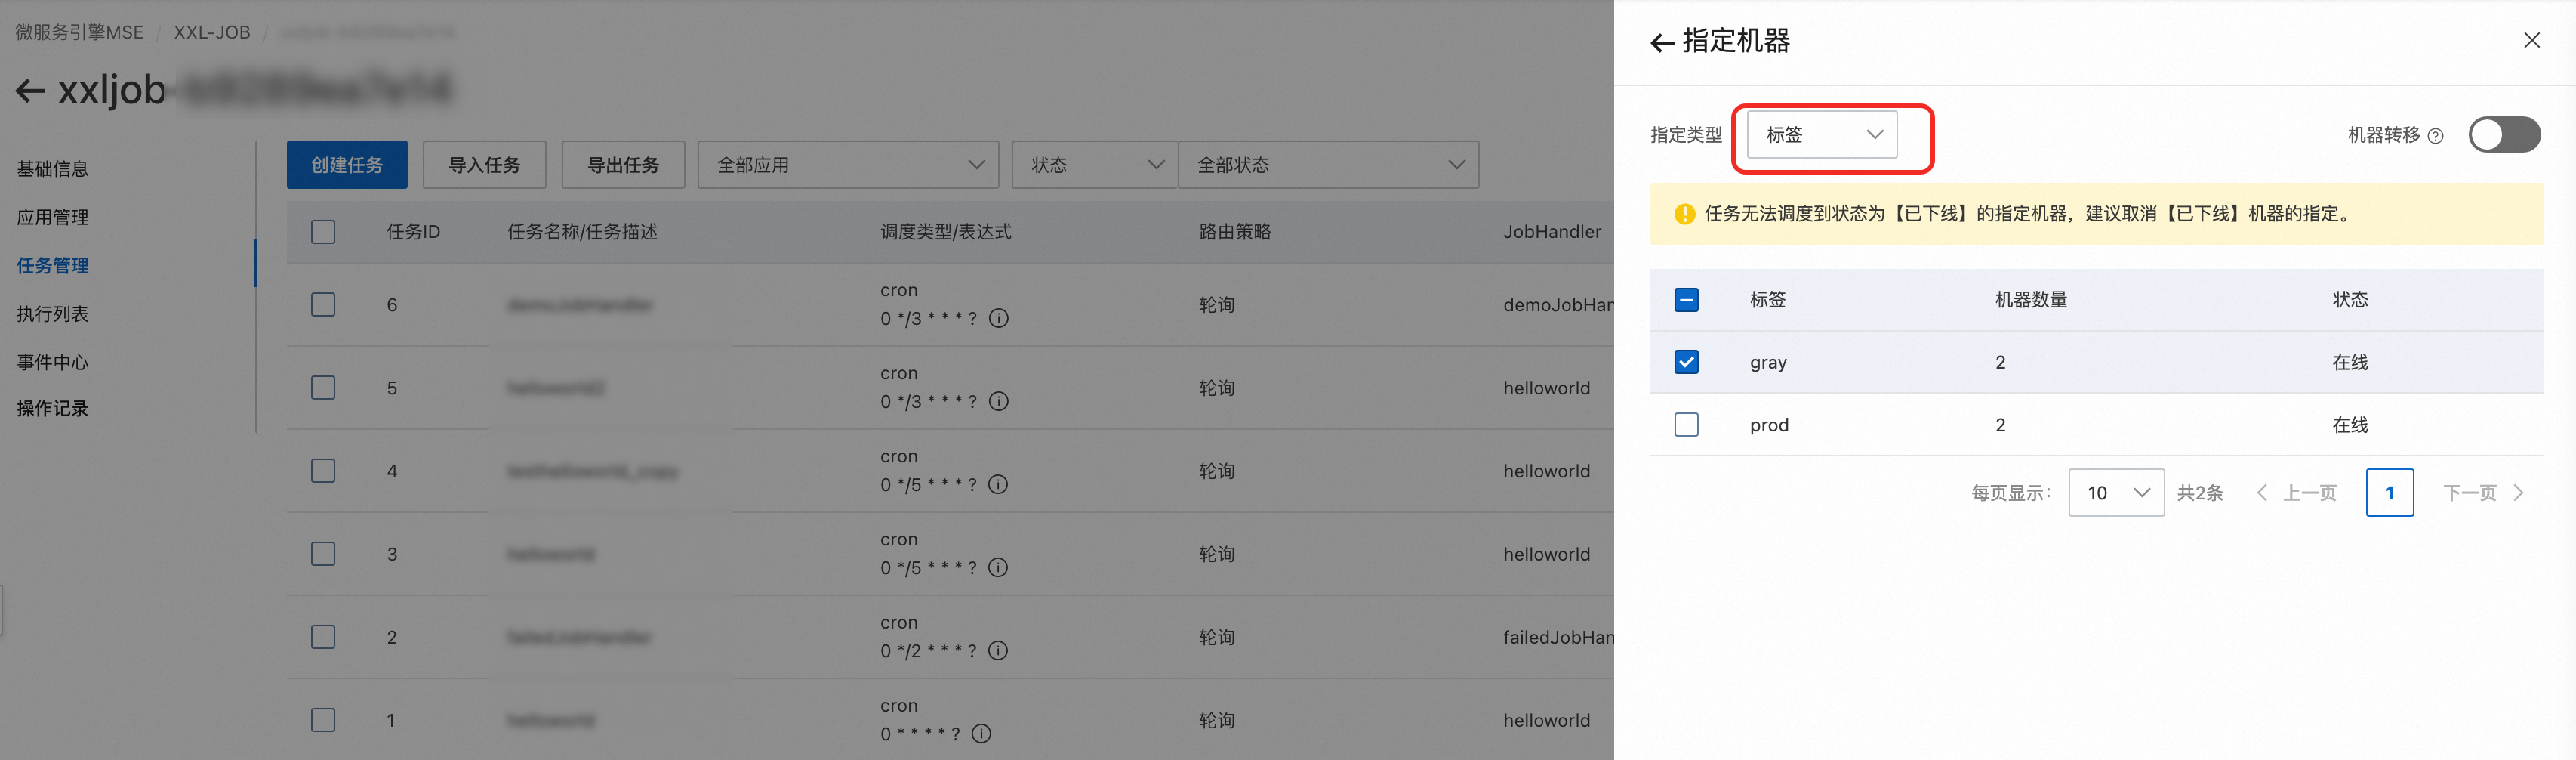Show cron info for task 5
Screen dimensions: 2576x760
click(998, 401)
